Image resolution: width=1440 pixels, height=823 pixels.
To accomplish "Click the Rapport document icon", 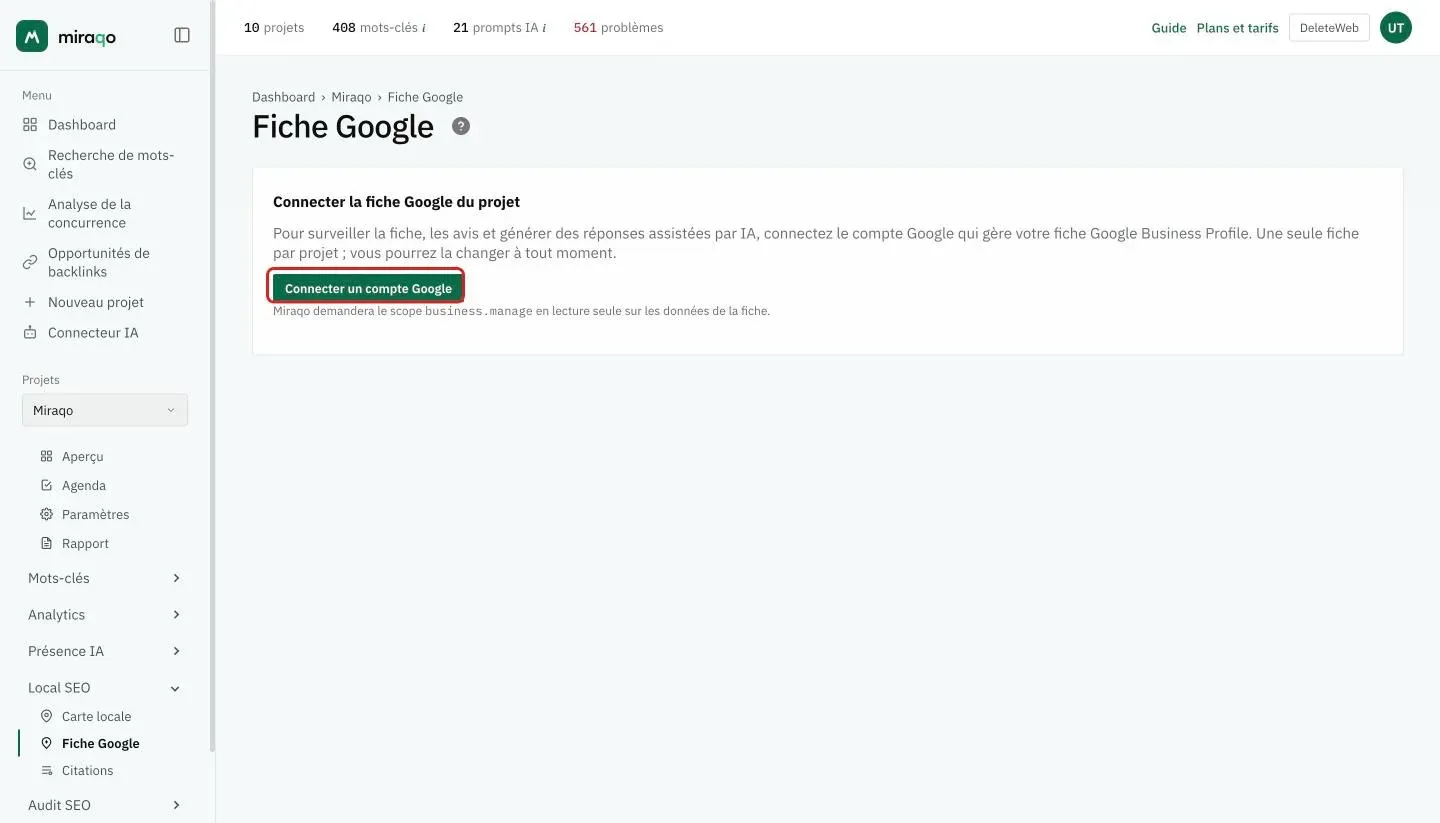I will [46, 543].
